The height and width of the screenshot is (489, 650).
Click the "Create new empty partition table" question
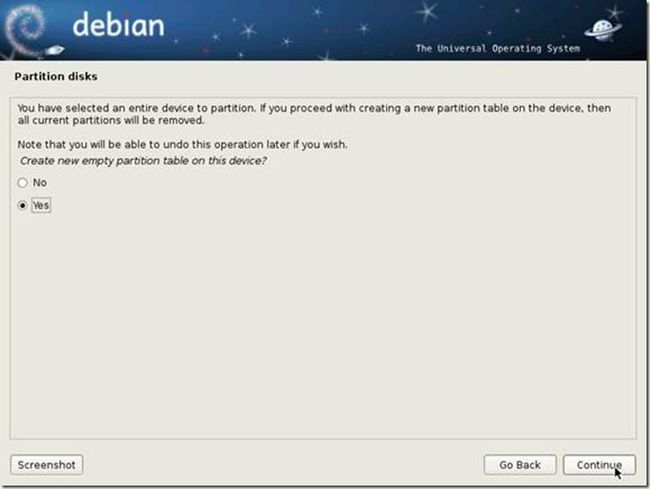pos(143,161)
